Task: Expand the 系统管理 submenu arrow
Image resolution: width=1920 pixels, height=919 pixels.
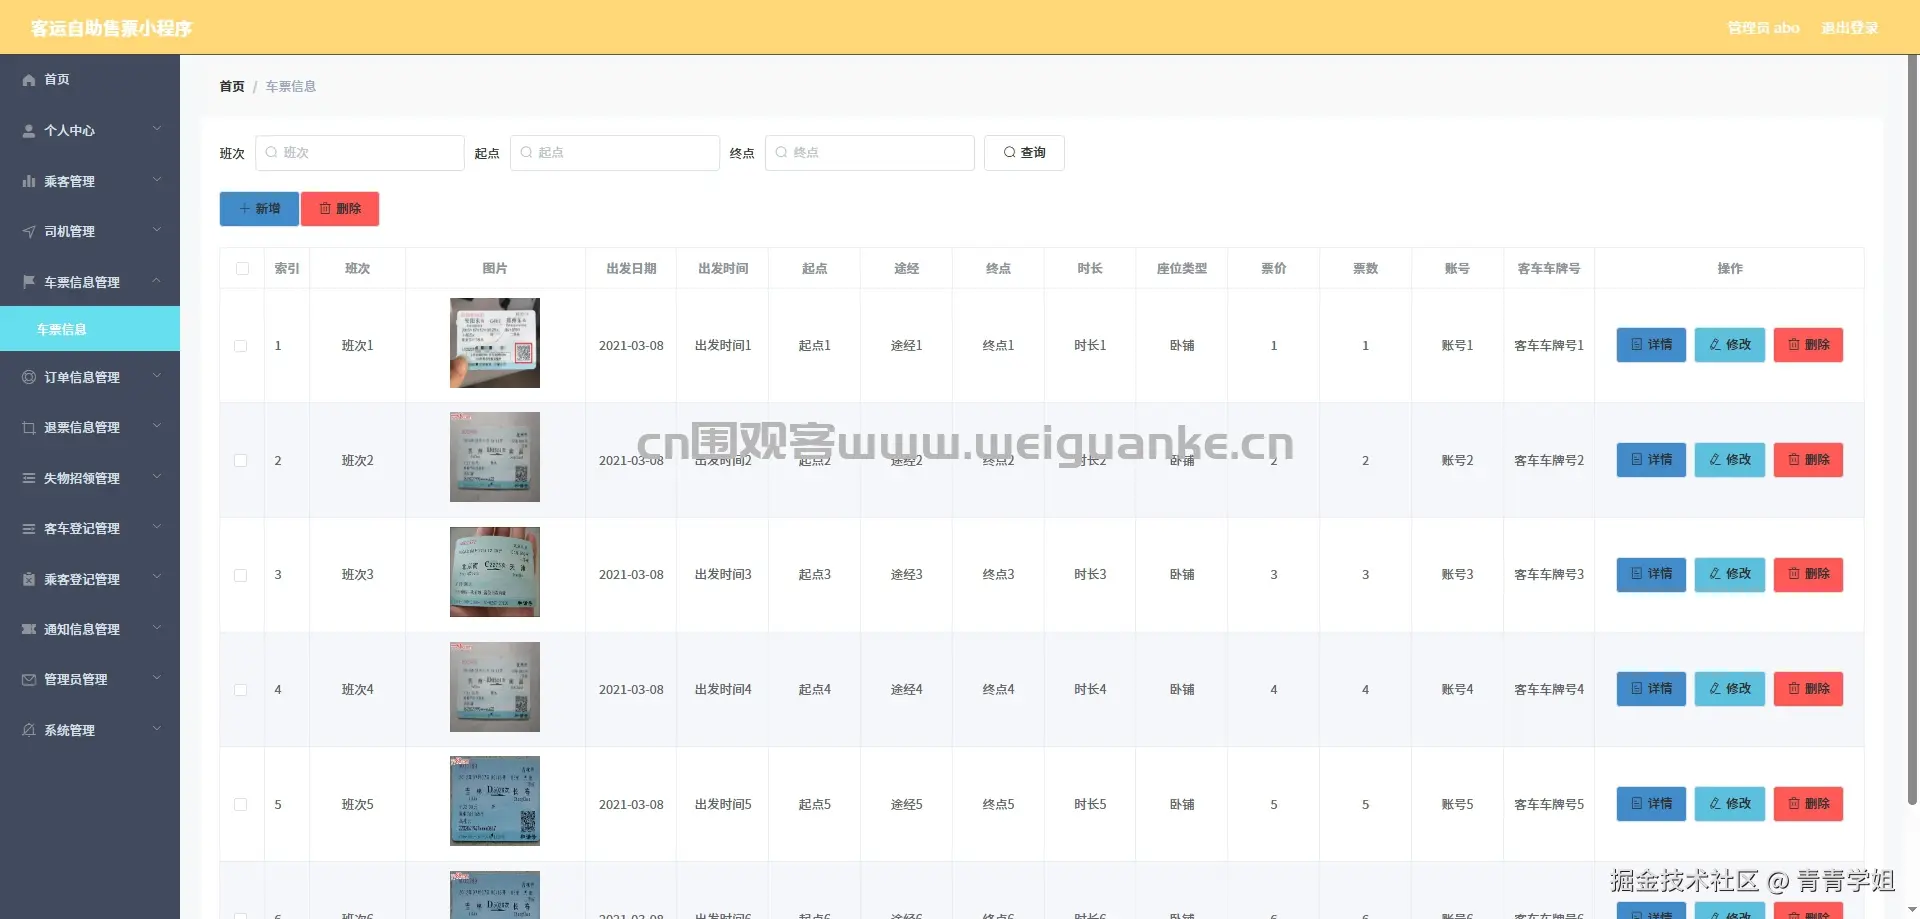Action: (x=157, y=730)
